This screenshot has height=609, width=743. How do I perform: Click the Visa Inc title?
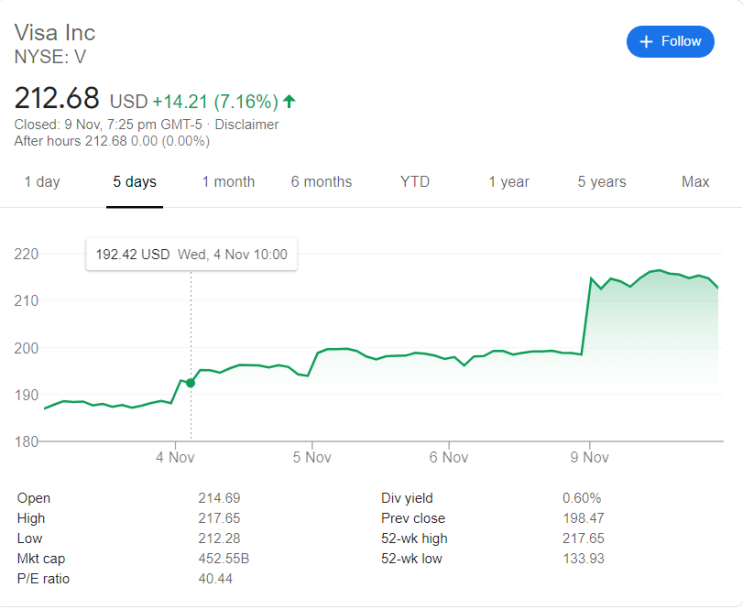coord(55,33)
